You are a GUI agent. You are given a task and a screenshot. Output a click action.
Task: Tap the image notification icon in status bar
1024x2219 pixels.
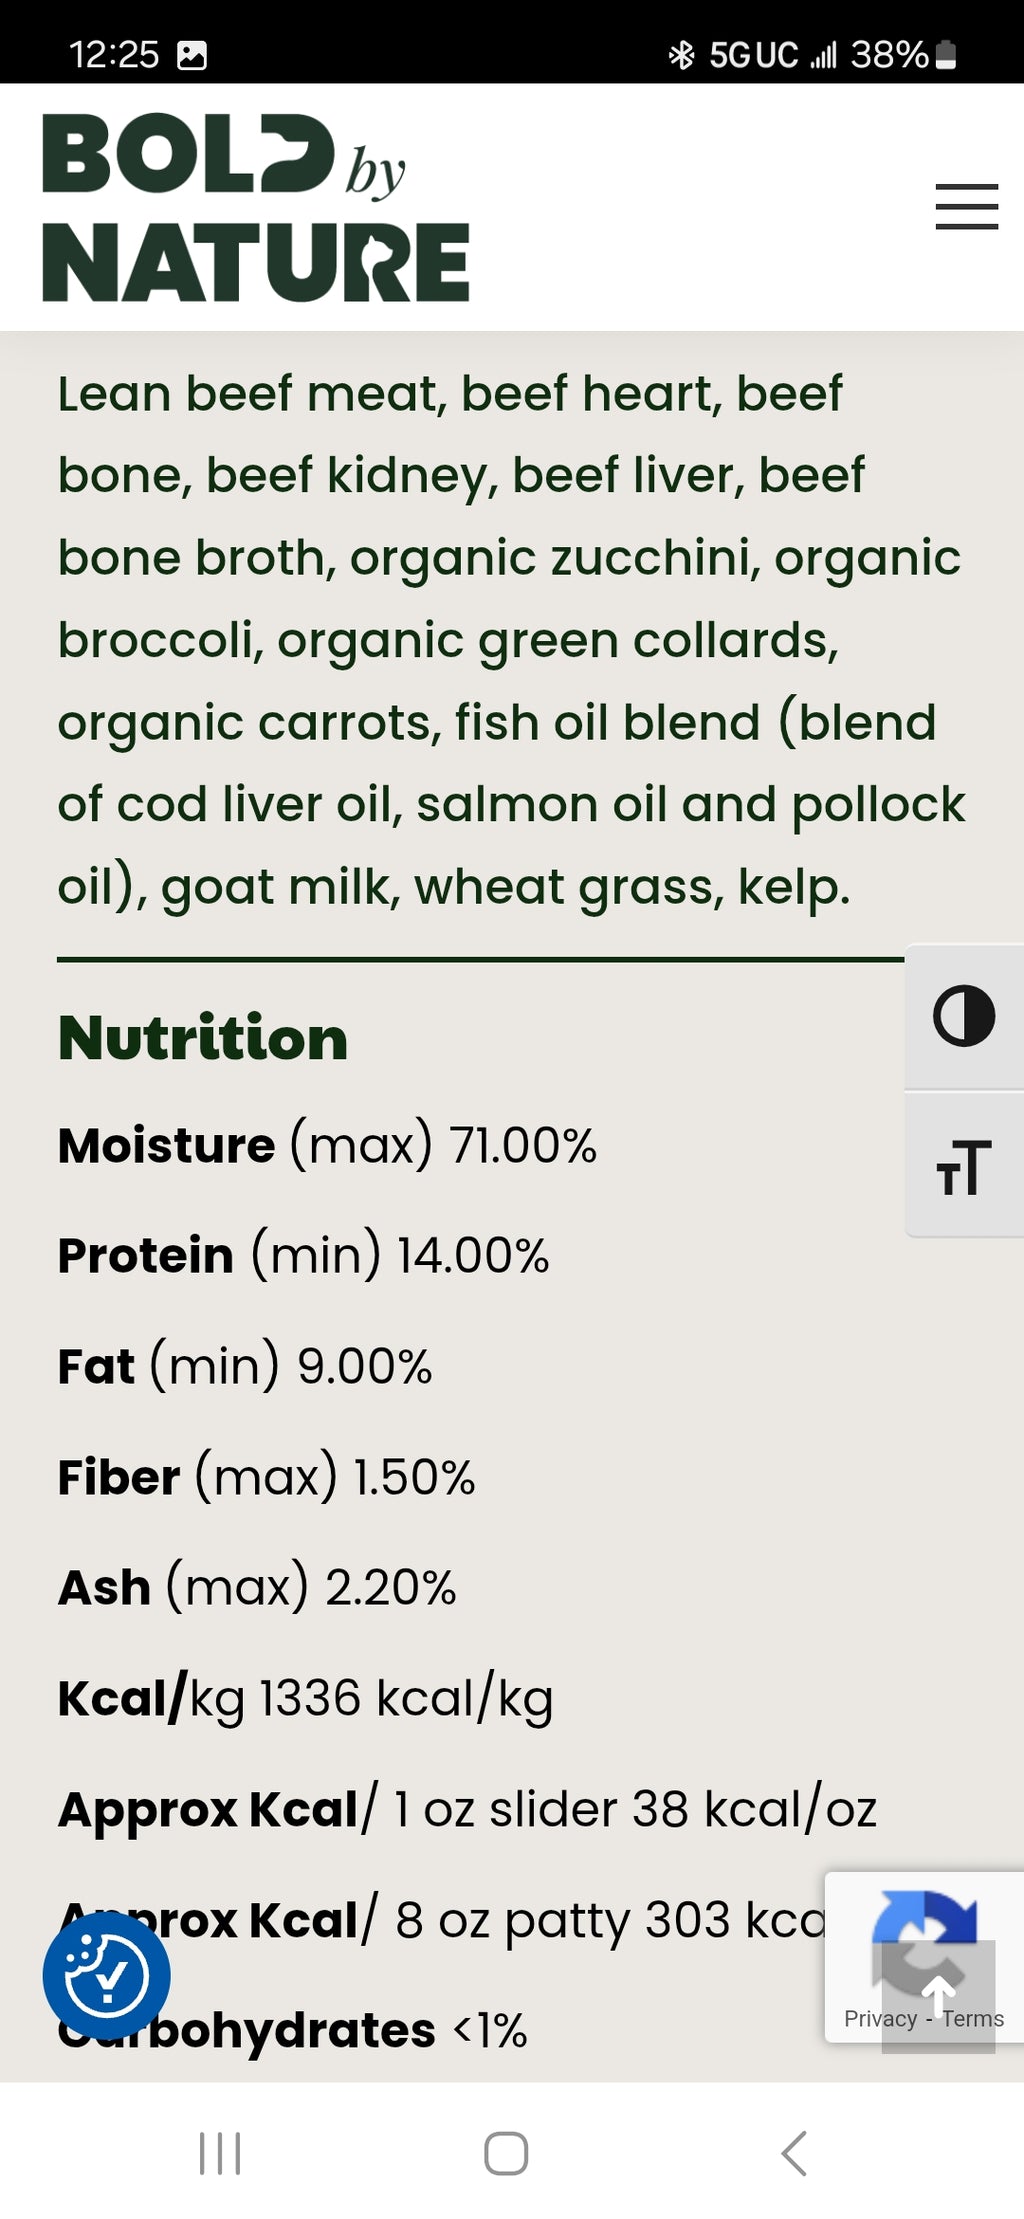pos(191,55)
